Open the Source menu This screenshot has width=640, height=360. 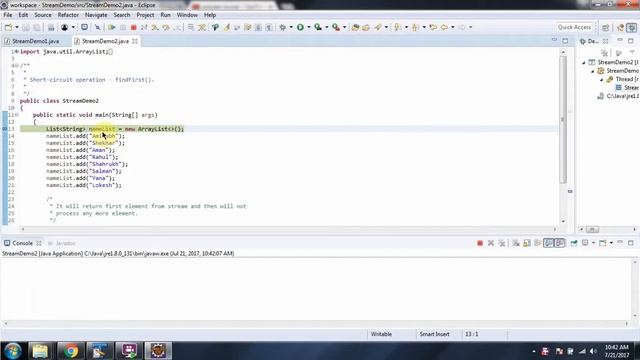[x=43, y=15]
